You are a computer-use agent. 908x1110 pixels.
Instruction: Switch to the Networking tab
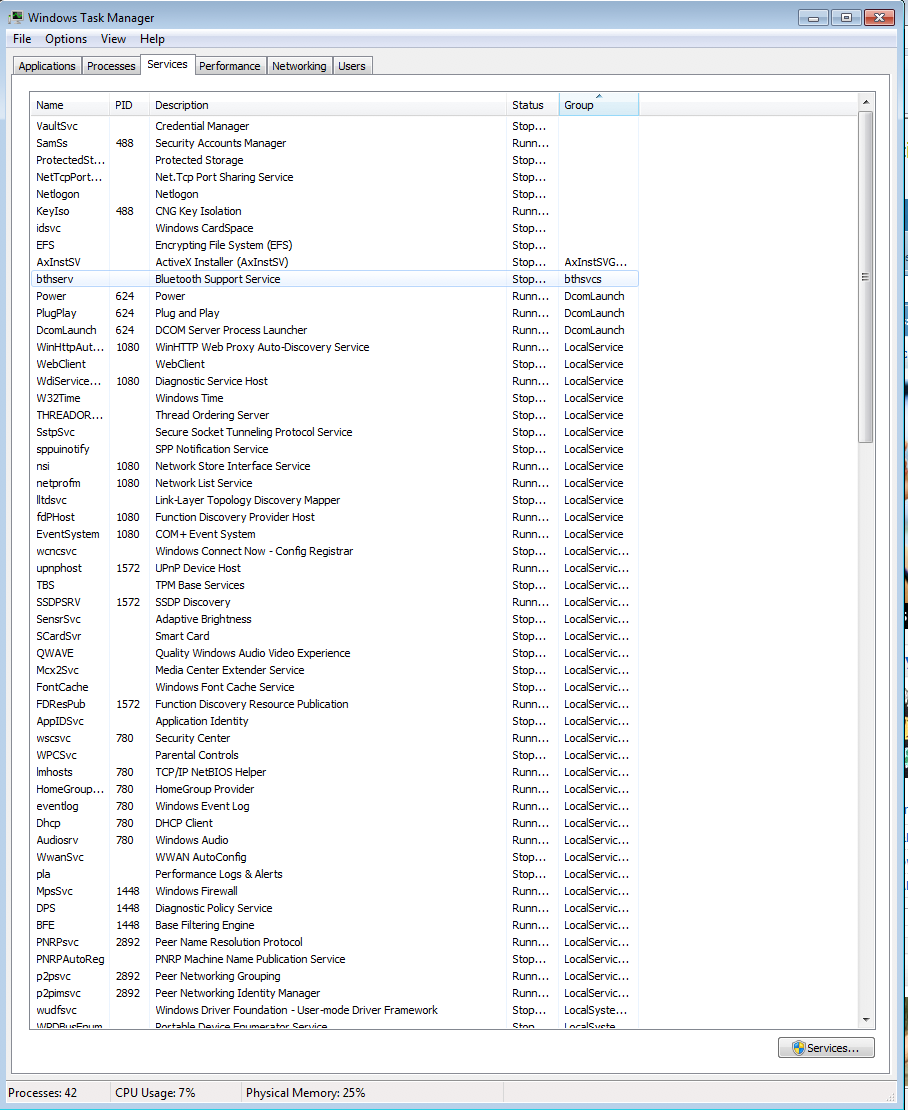[299, 66]
